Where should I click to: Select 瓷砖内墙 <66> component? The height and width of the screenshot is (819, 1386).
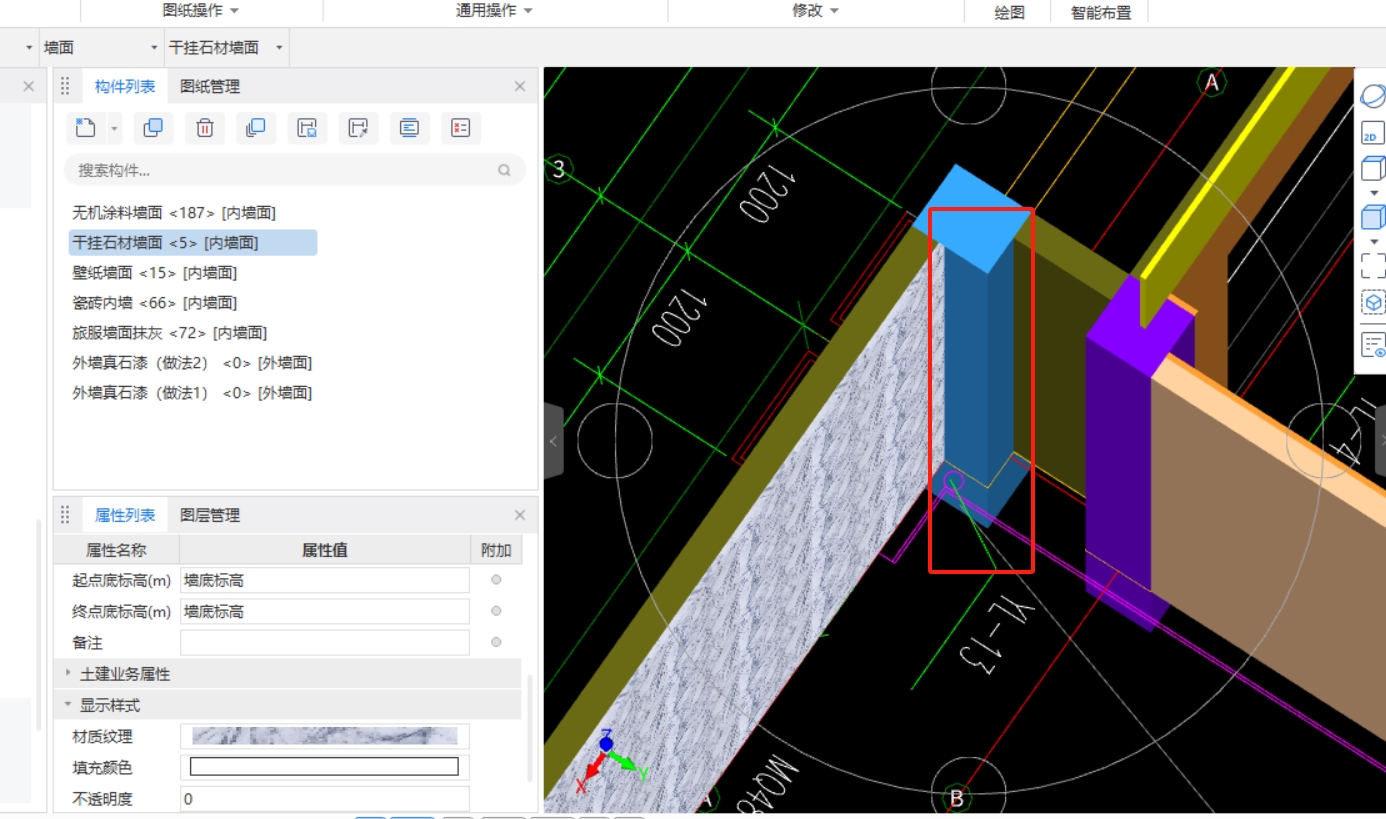pos(154,303)
